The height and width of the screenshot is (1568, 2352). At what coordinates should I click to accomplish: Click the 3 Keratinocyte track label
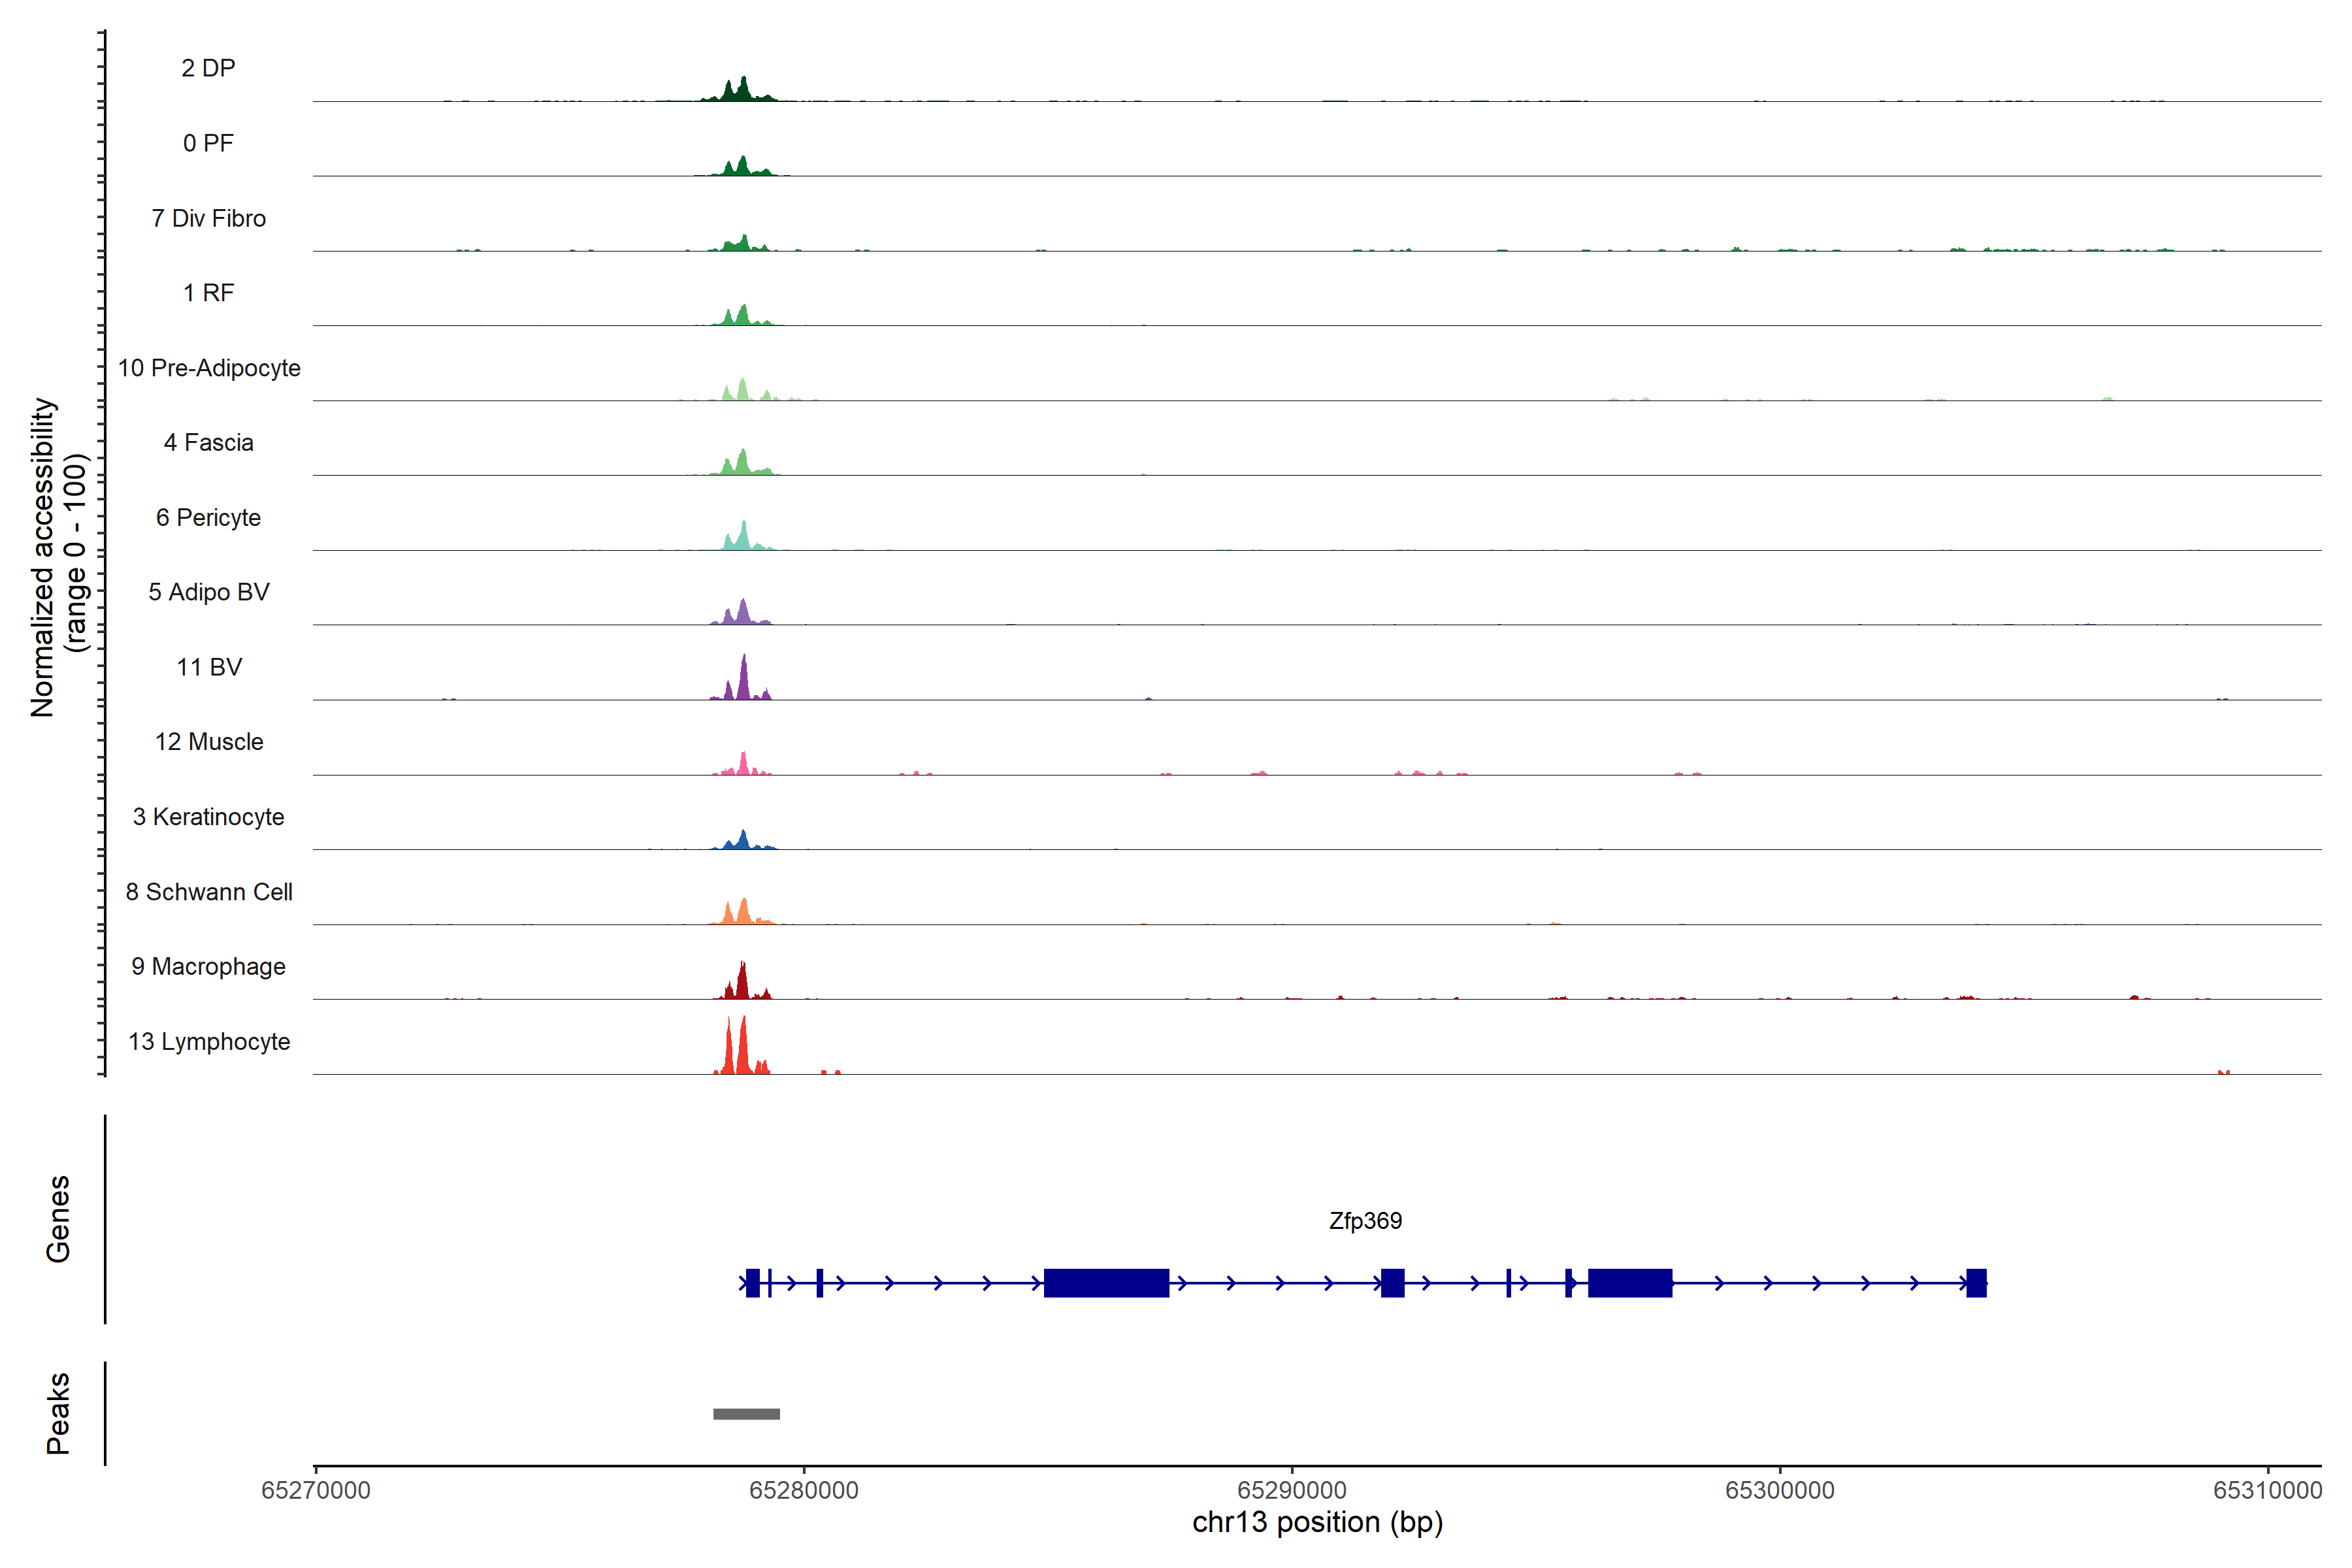pos(208,817)
